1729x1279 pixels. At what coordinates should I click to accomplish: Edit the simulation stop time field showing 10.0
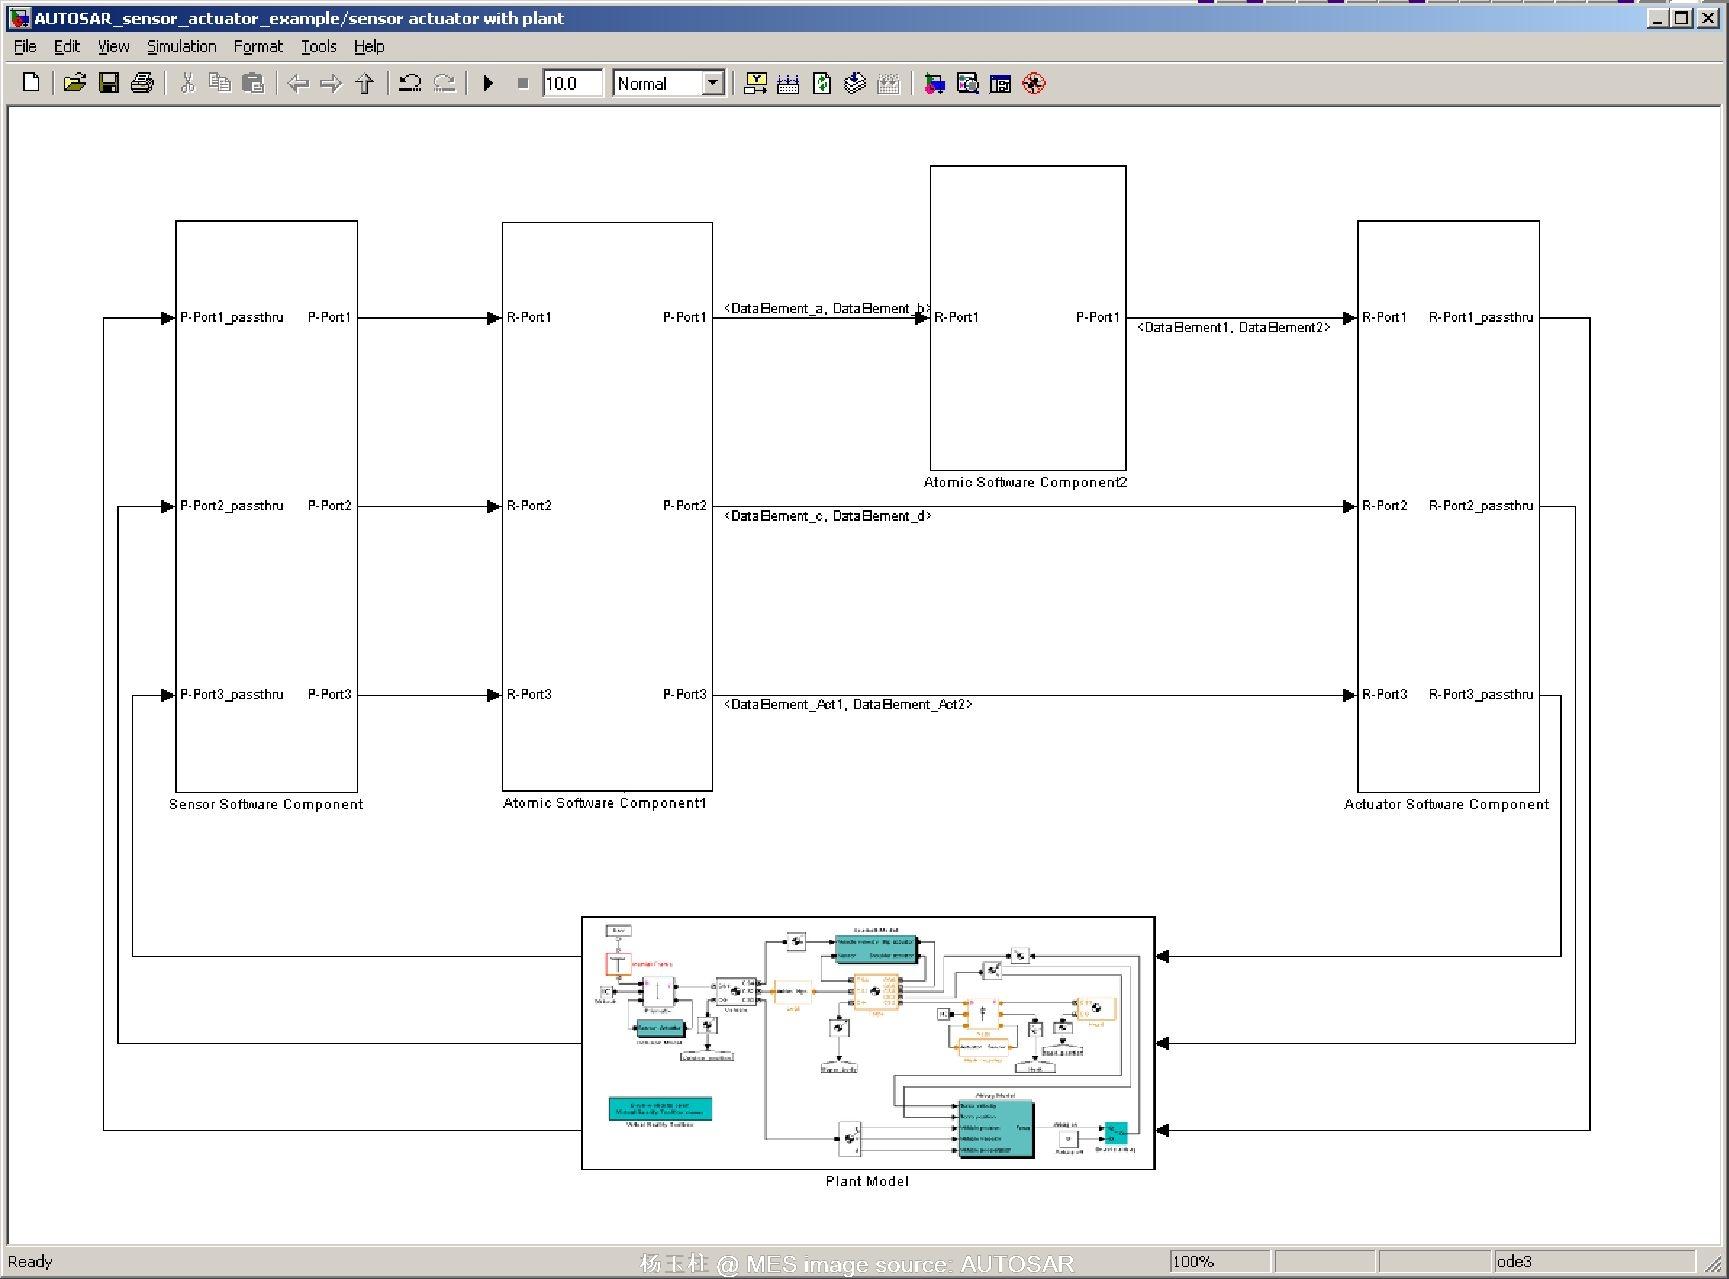[x=572, y=83]
